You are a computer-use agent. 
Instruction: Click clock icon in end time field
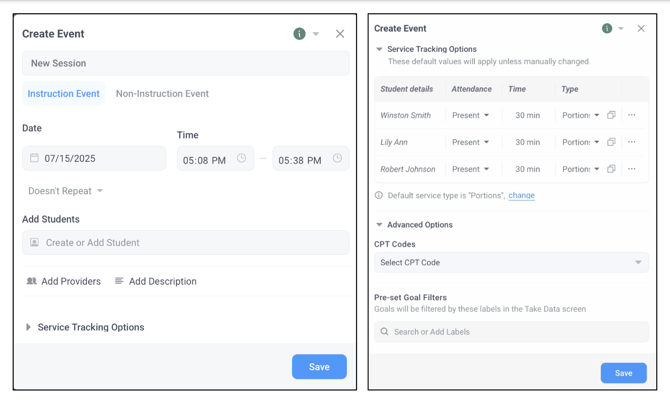pyautogui.click(x=337, y=159)
